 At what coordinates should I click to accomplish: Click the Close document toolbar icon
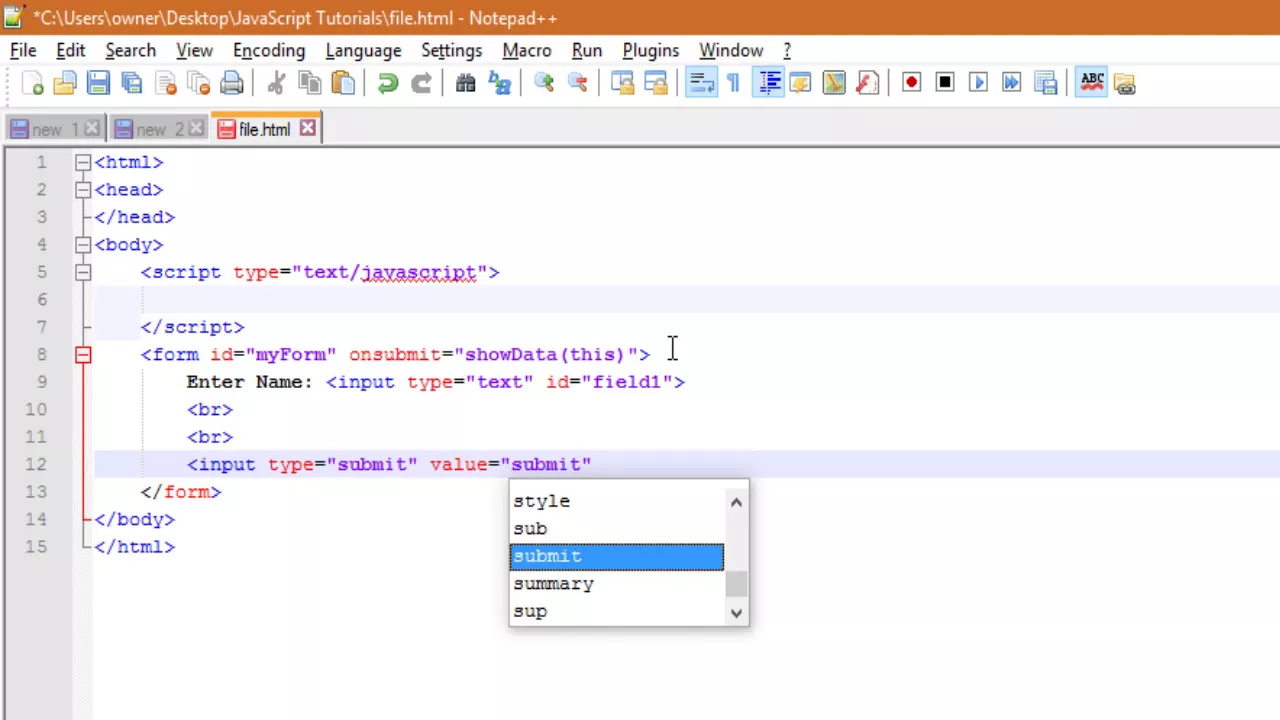165,83
